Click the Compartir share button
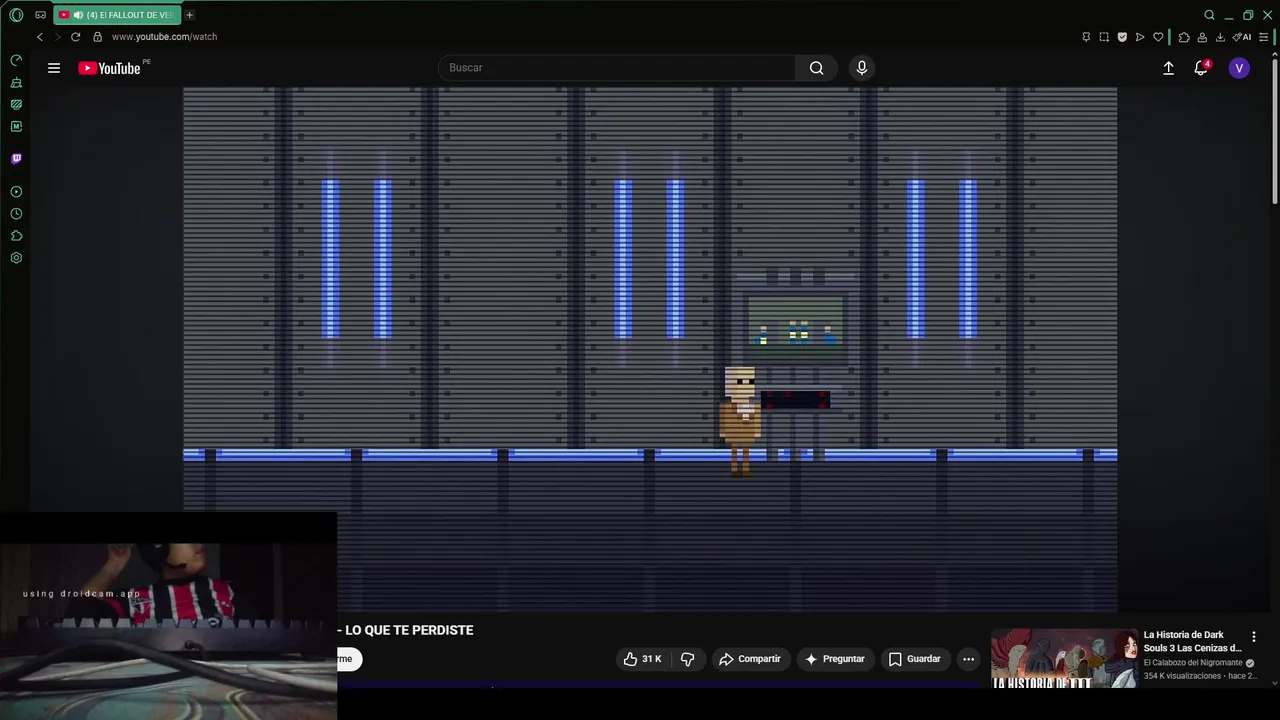The image size is (1280, 720). [750, 659]
